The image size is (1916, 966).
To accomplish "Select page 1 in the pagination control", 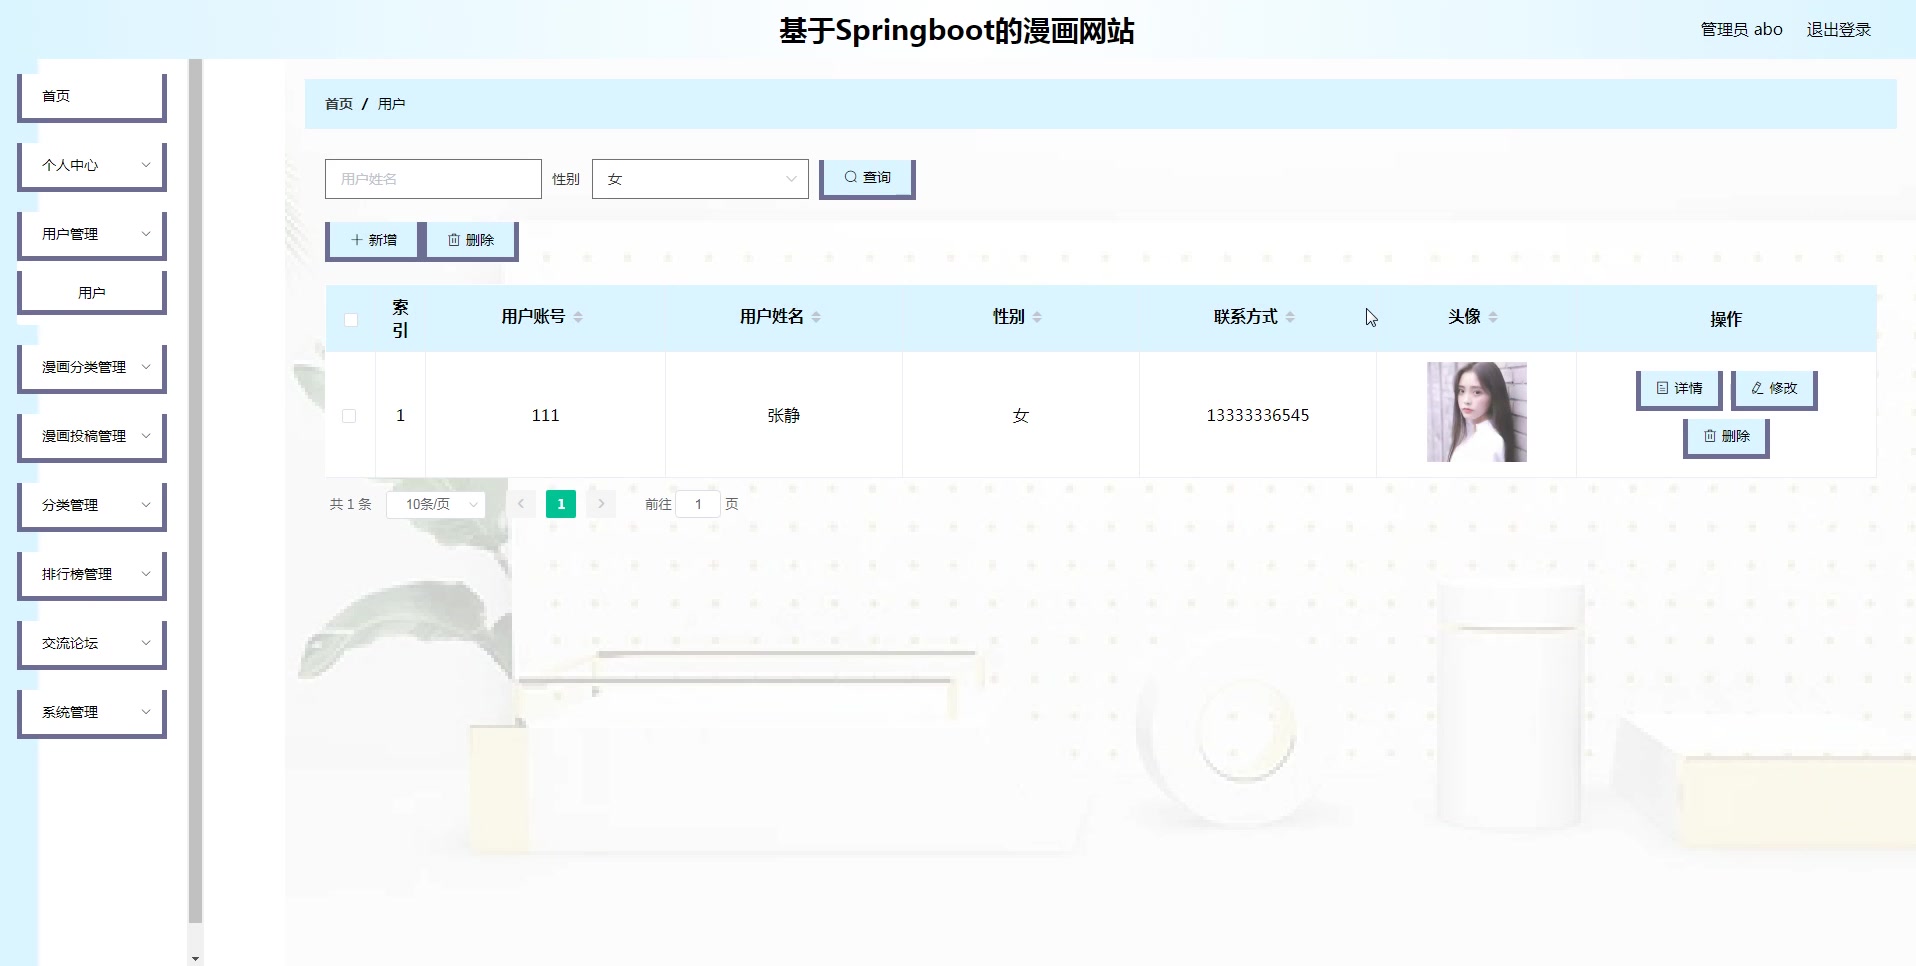I will click(560, 504).
